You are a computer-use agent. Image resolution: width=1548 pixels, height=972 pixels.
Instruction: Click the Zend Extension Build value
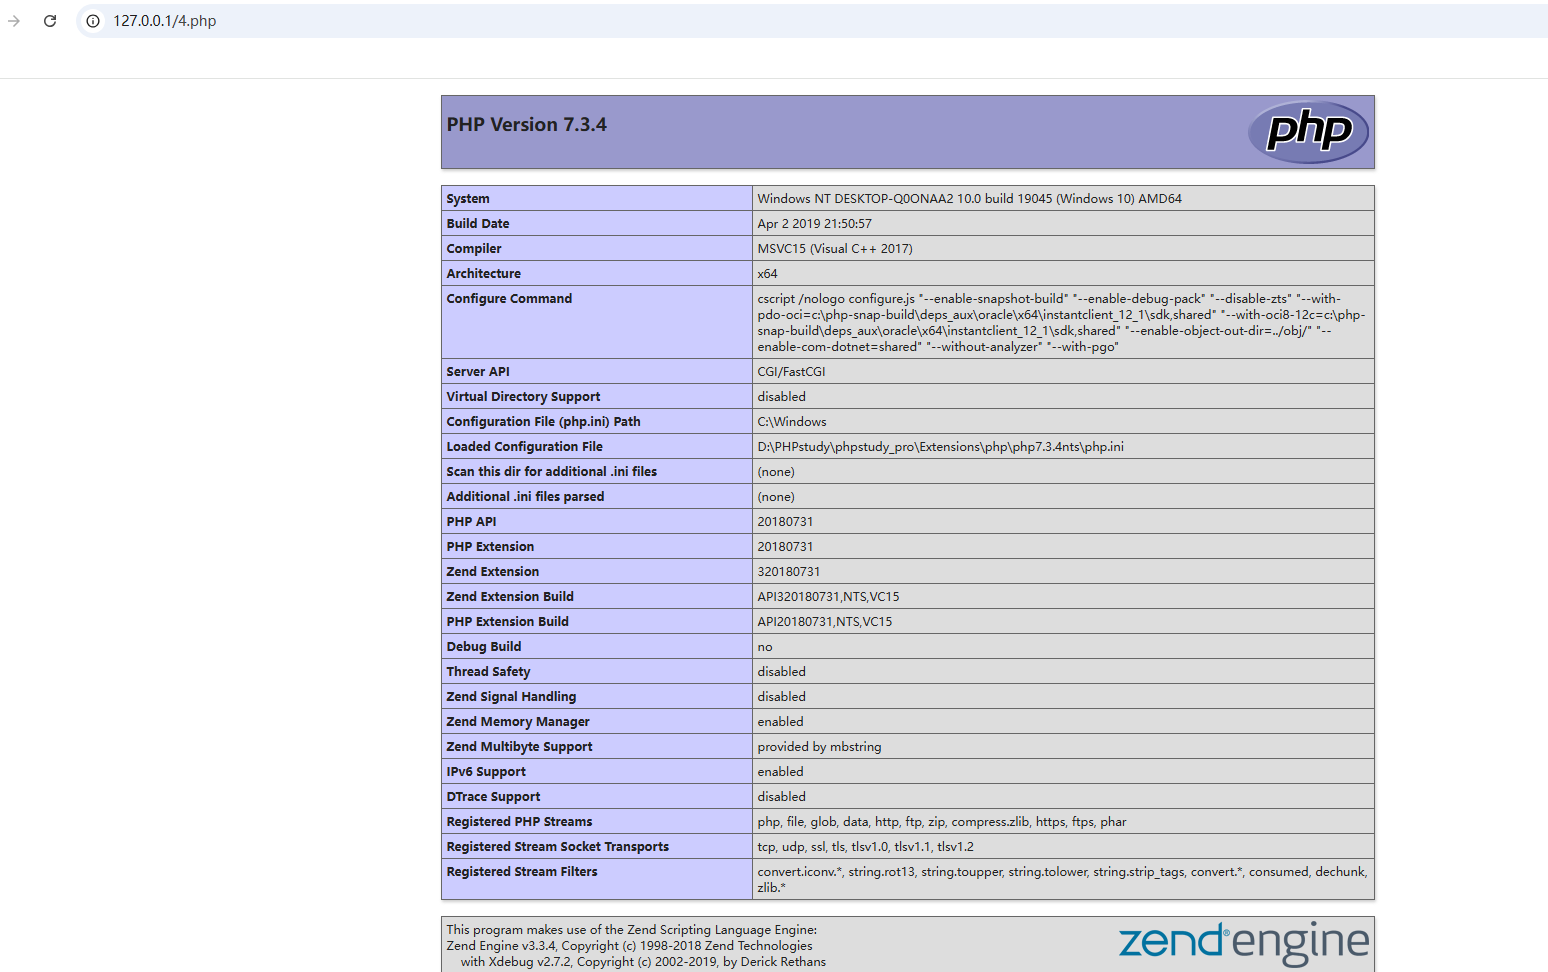[828, 597]
